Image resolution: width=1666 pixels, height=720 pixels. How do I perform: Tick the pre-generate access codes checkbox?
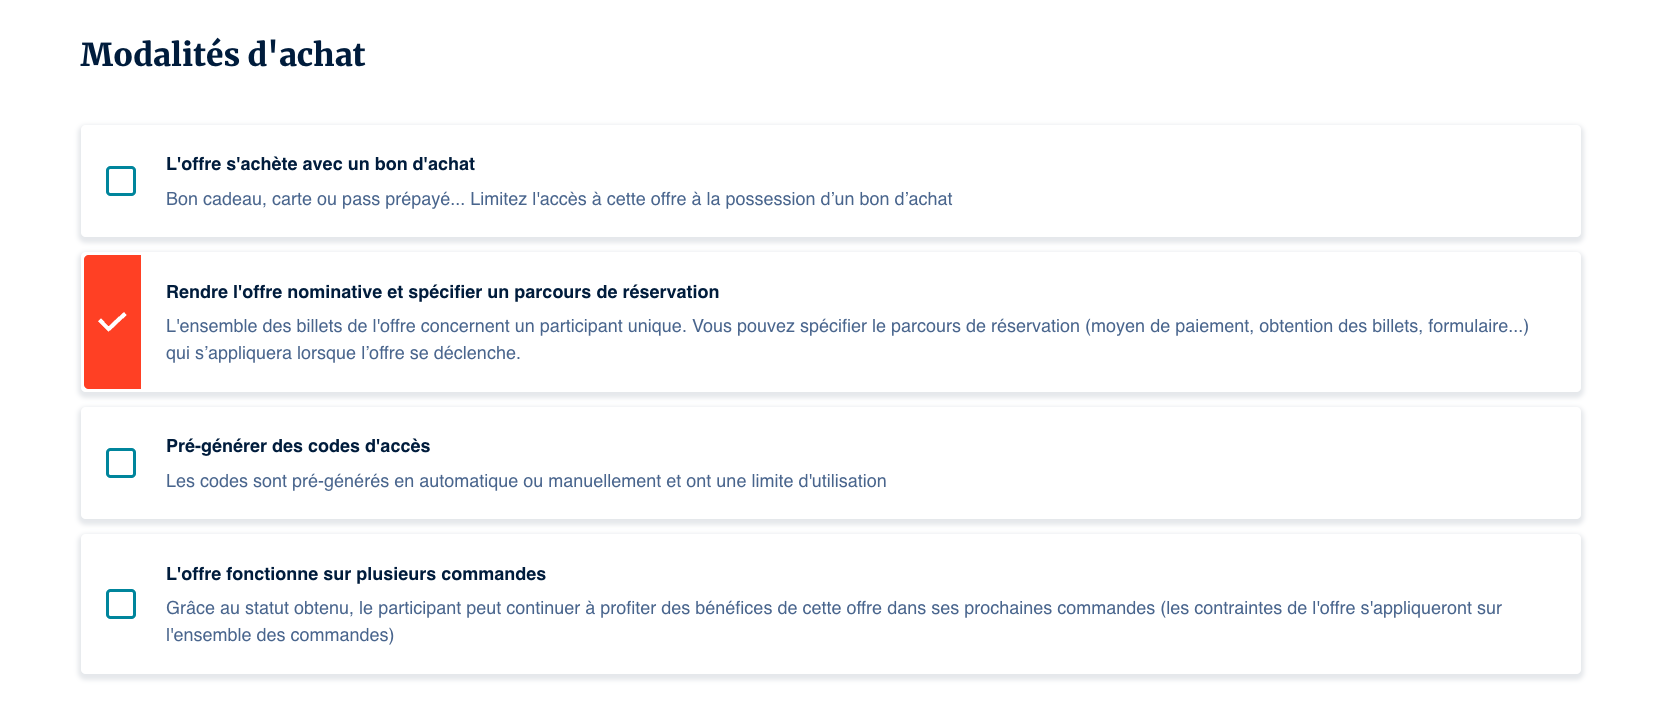pyautogui.click(x=121, y=463)
